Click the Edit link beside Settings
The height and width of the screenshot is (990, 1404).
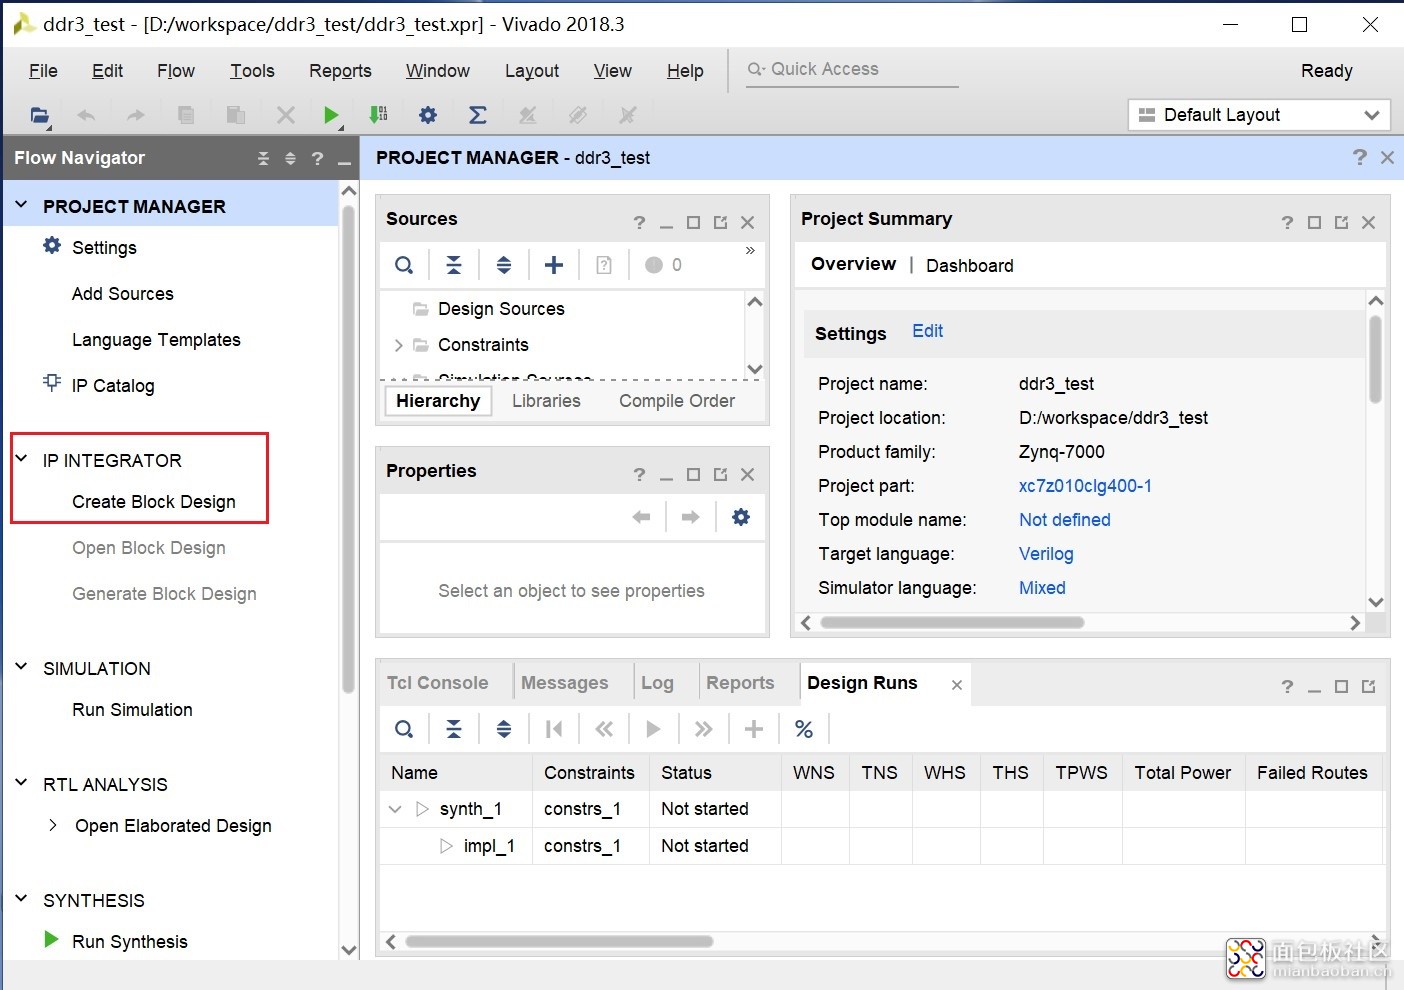click(x=927, y=331)
